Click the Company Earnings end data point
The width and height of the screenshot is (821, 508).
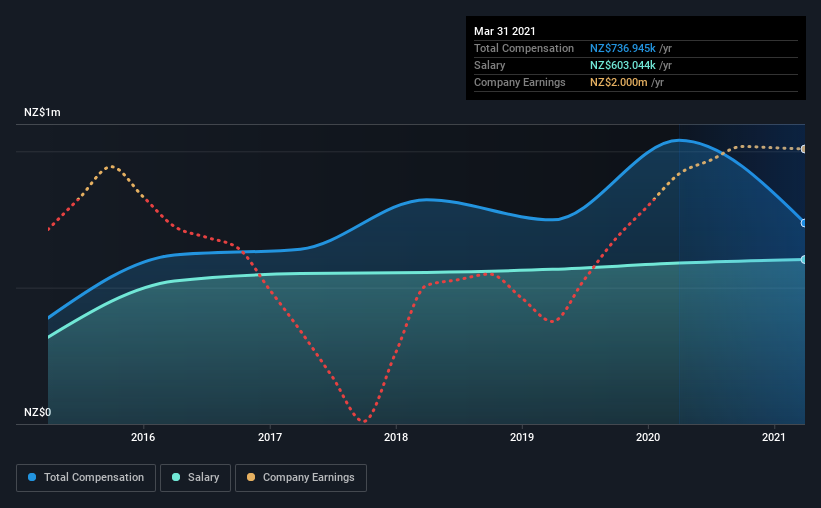(x=804, y=149)
